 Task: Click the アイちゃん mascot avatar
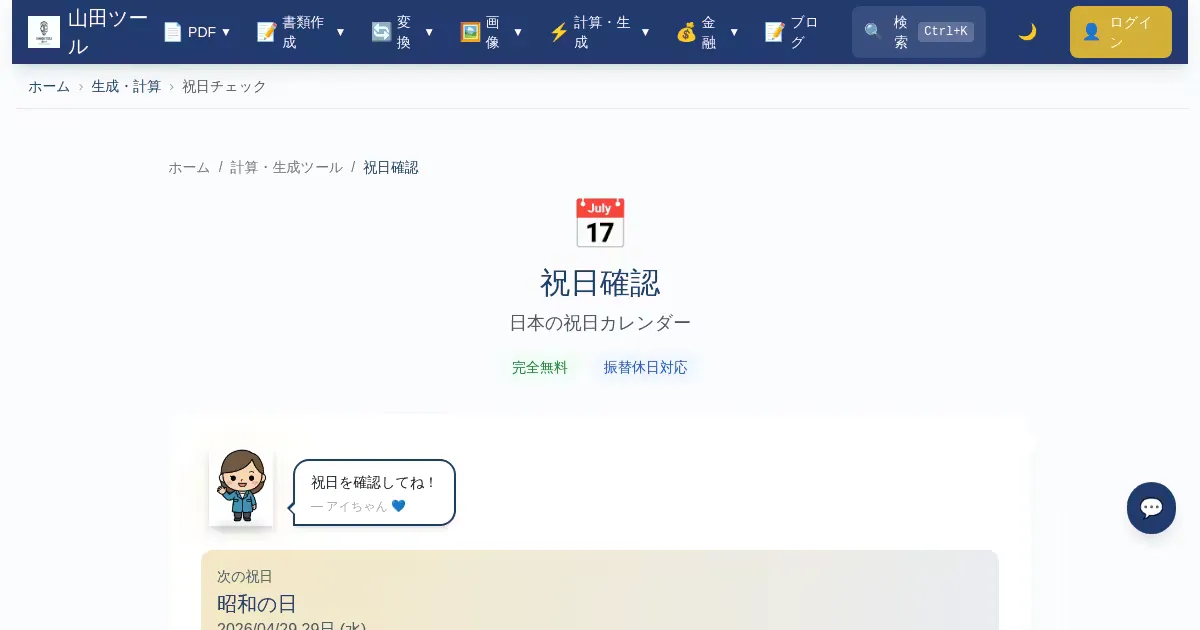241,486
